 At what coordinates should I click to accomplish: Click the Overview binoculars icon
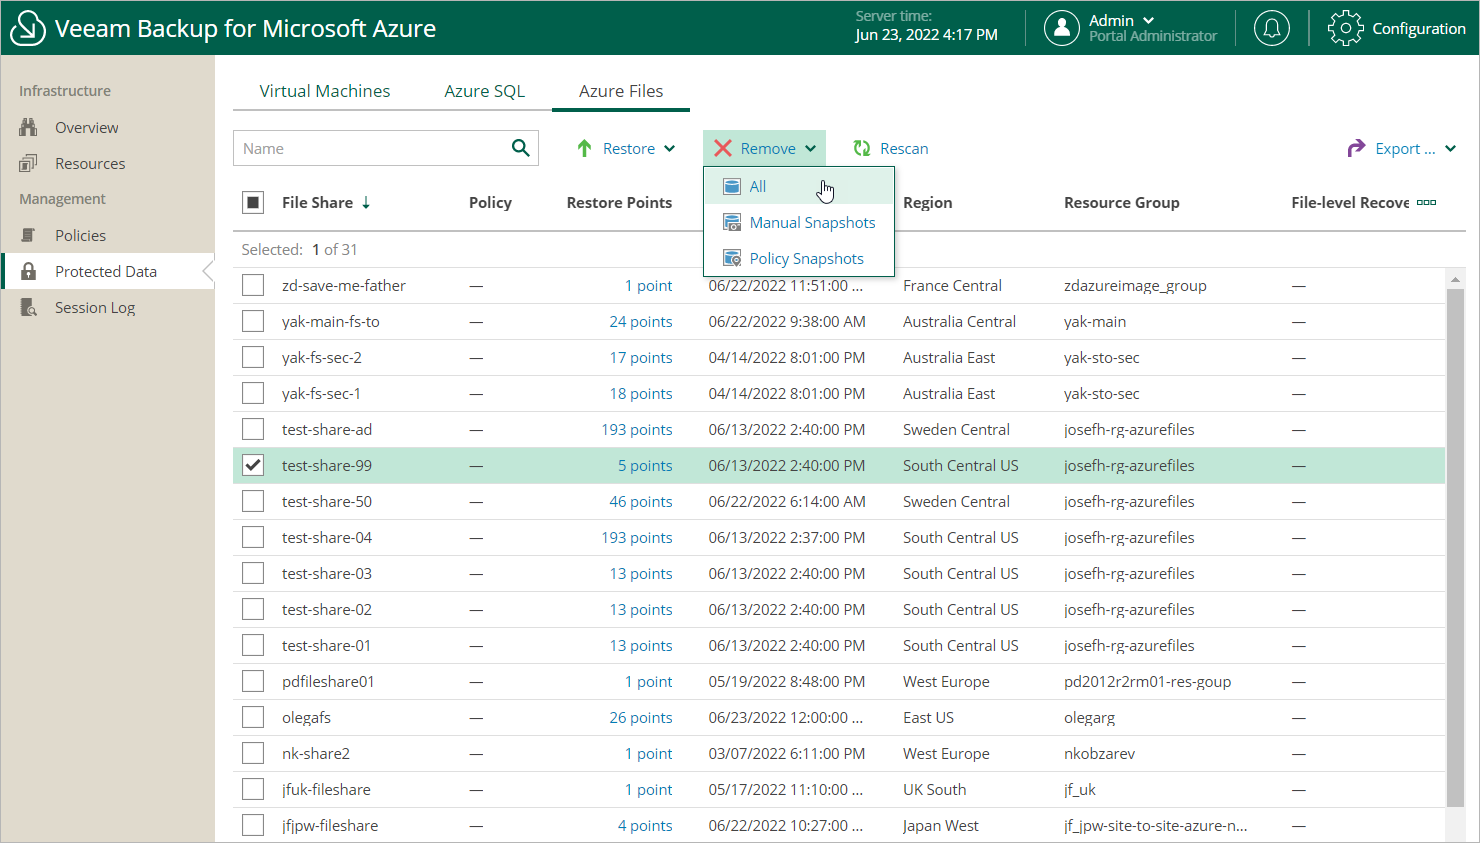29,127
